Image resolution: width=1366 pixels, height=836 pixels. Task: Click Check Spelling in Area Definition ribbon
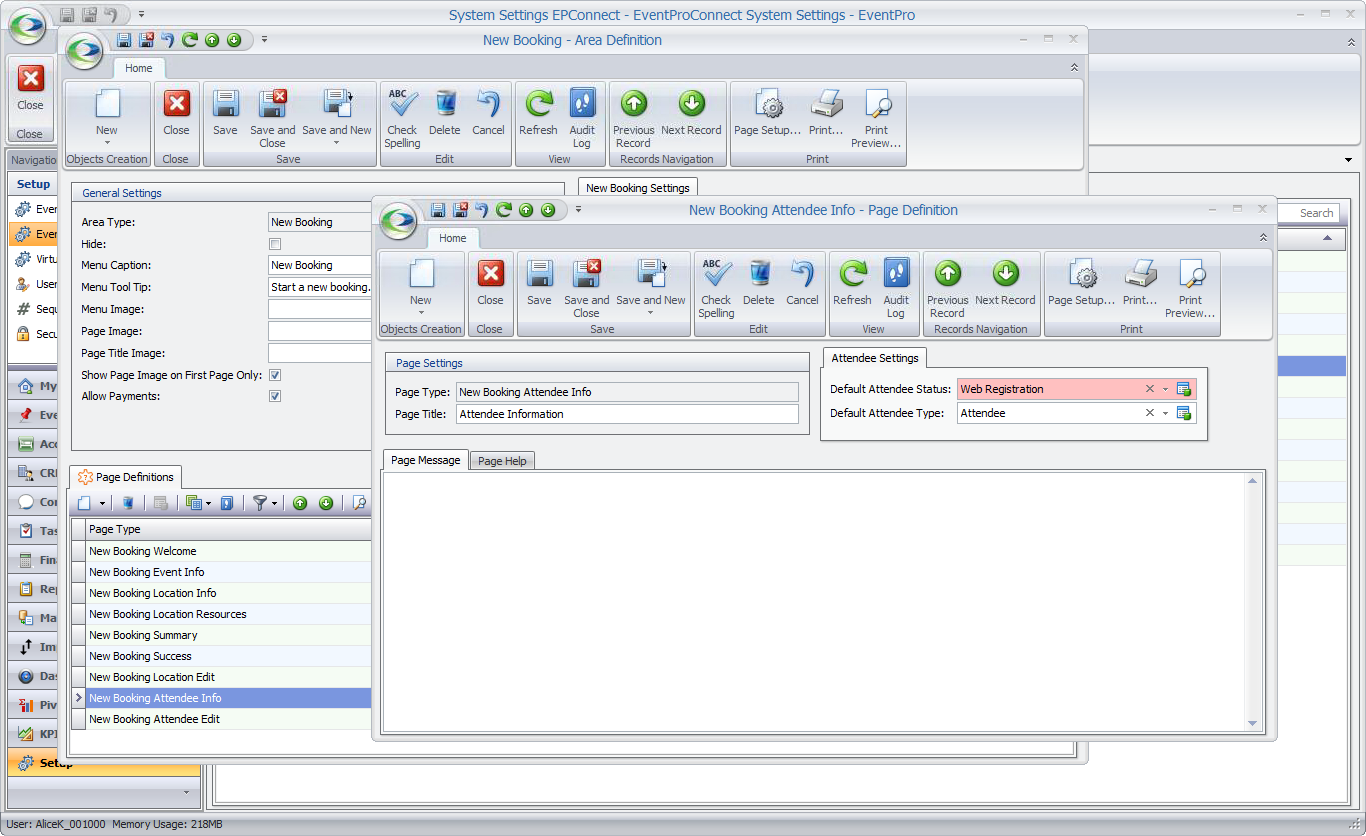(402, 118)
